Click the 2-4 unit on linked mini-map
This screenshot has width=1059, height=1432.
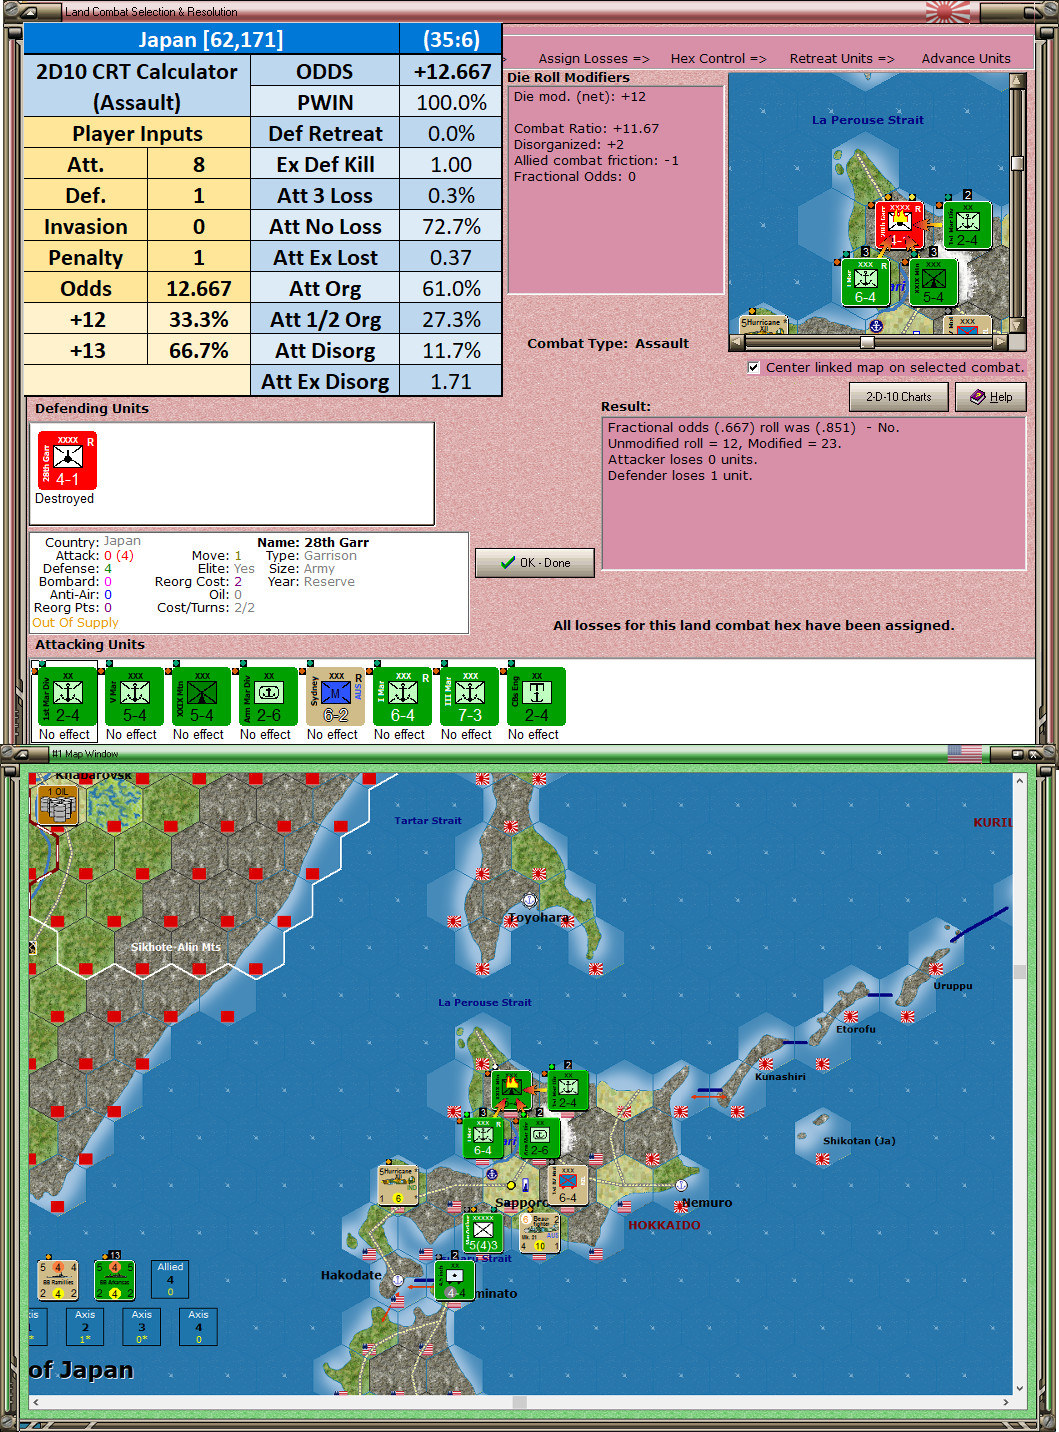coord(968,226)
